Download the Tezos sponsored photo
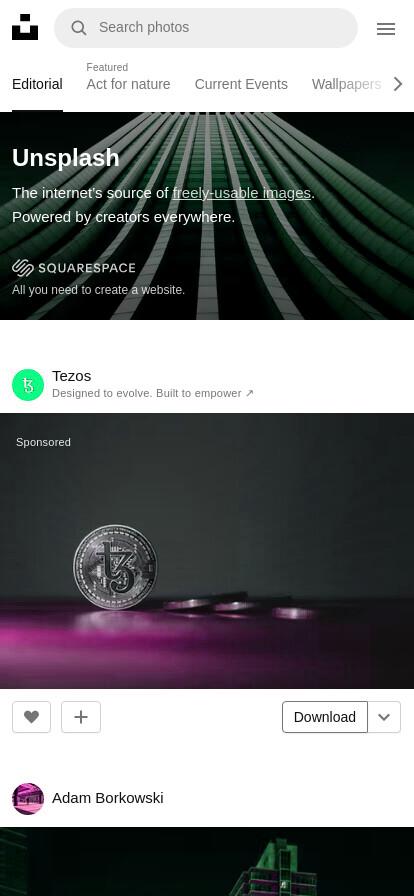Viewport: 414px width, 896px height. pyautogui.click(x=325, y=717)
